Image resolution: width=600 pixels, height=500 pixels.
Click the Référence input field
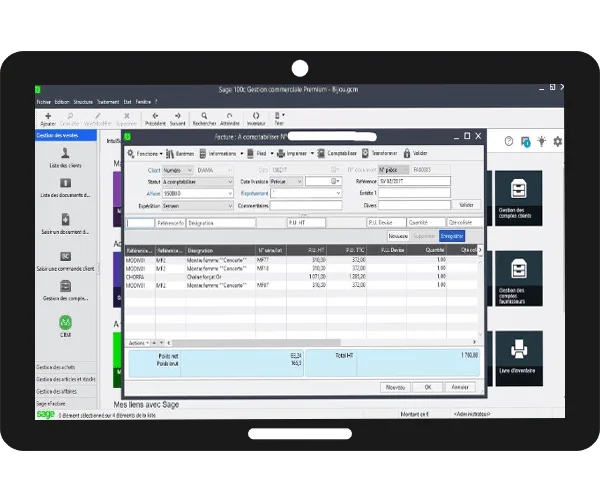click(x=414, y=181)
